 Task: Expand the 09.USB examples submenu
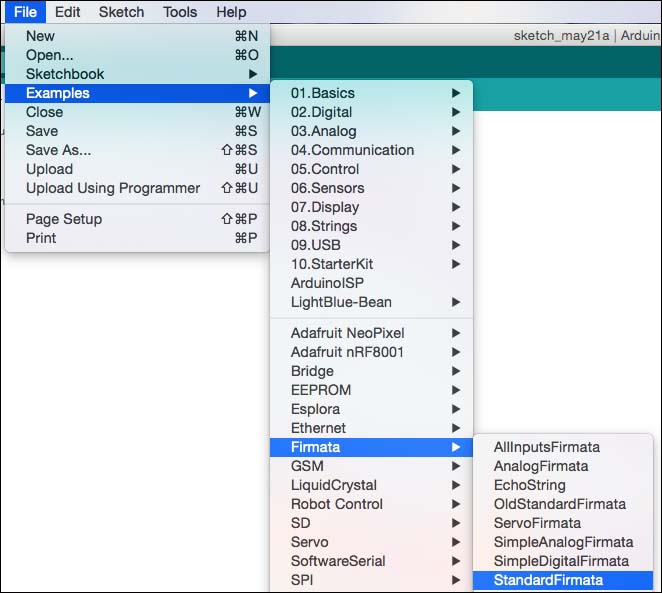pos(371,245)
